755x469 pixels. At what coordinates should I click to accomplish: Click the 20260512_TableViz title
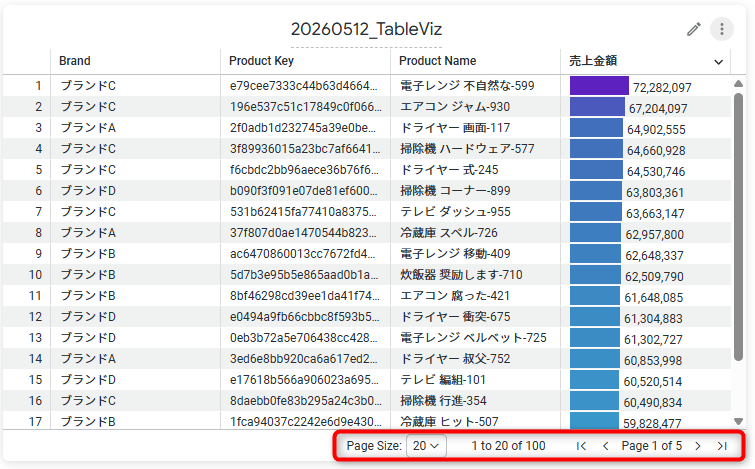click(x=366, y=29)
